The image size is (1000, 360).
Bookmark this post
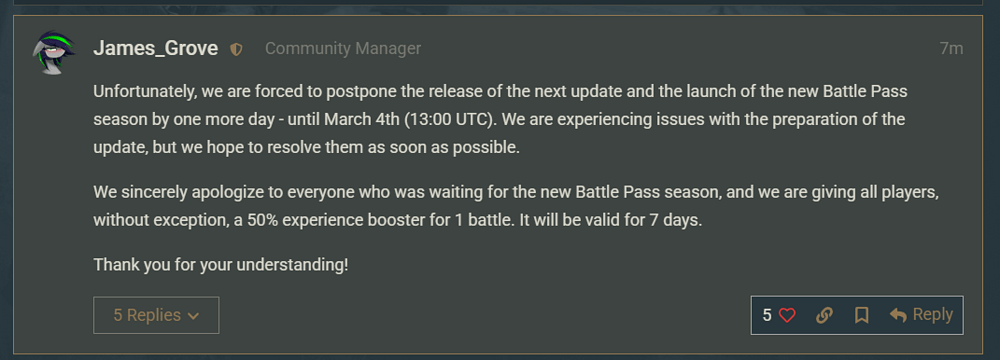tap(862, 315)
